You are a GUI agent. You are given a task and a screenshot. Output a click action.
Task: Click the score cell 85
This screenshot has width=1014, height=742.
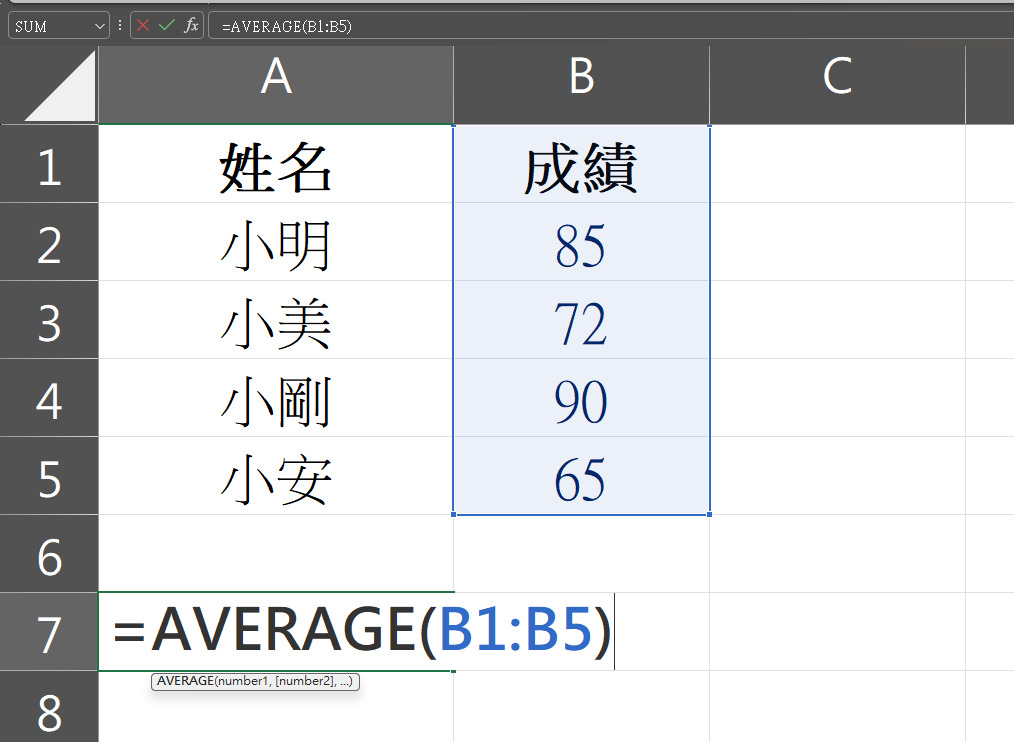point(581,242)
